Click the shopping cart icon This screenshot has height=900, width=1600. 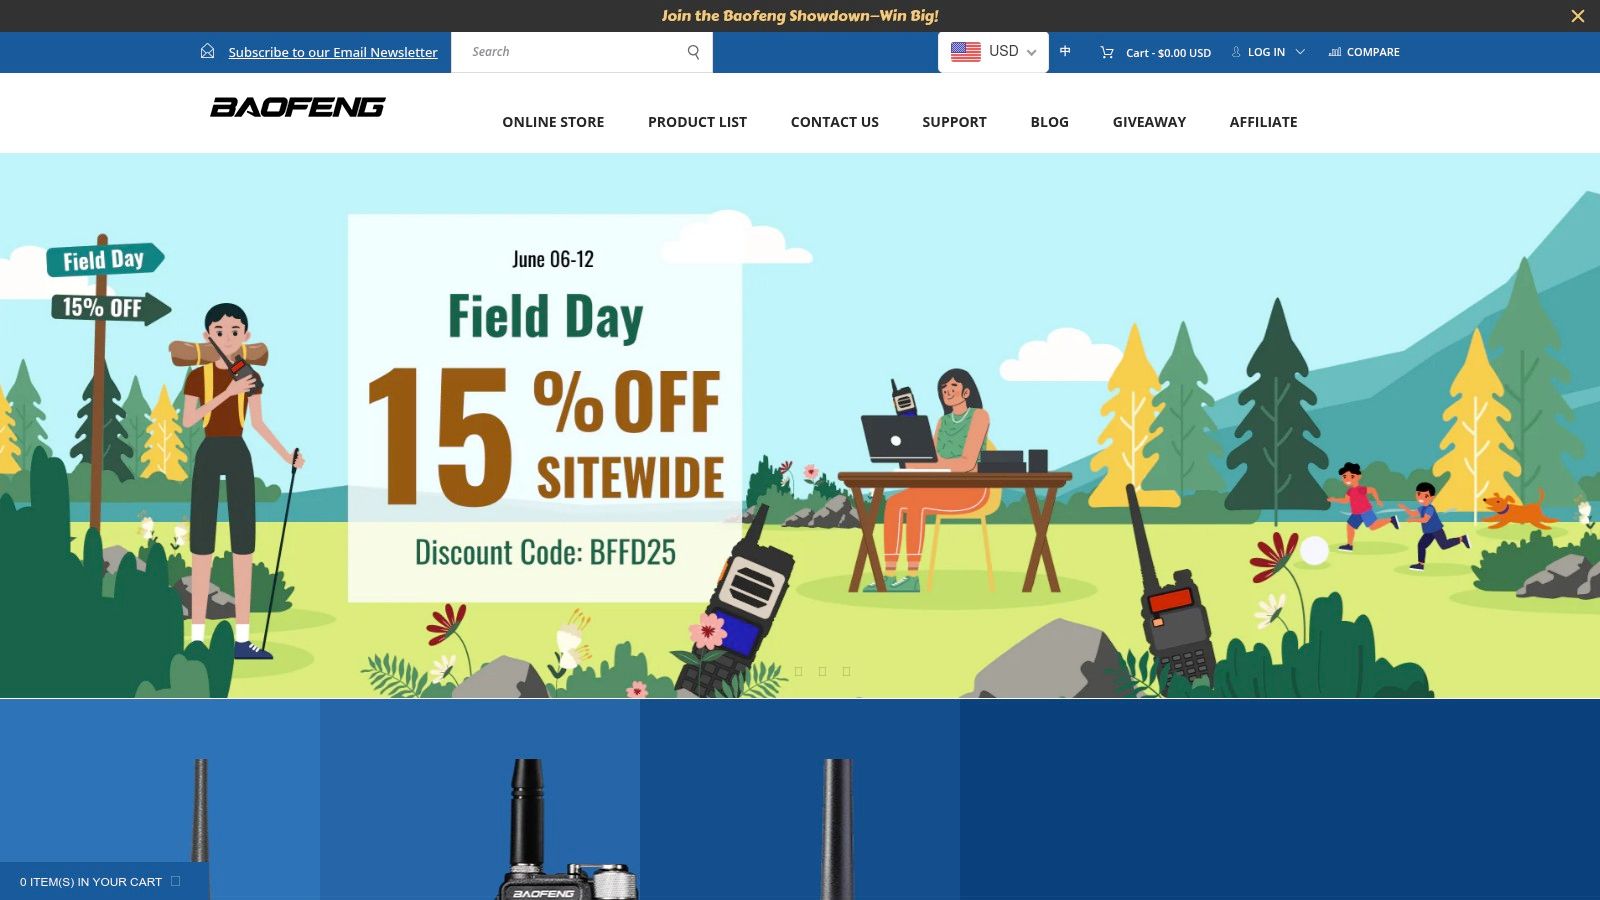click(x=1107, y=52)
